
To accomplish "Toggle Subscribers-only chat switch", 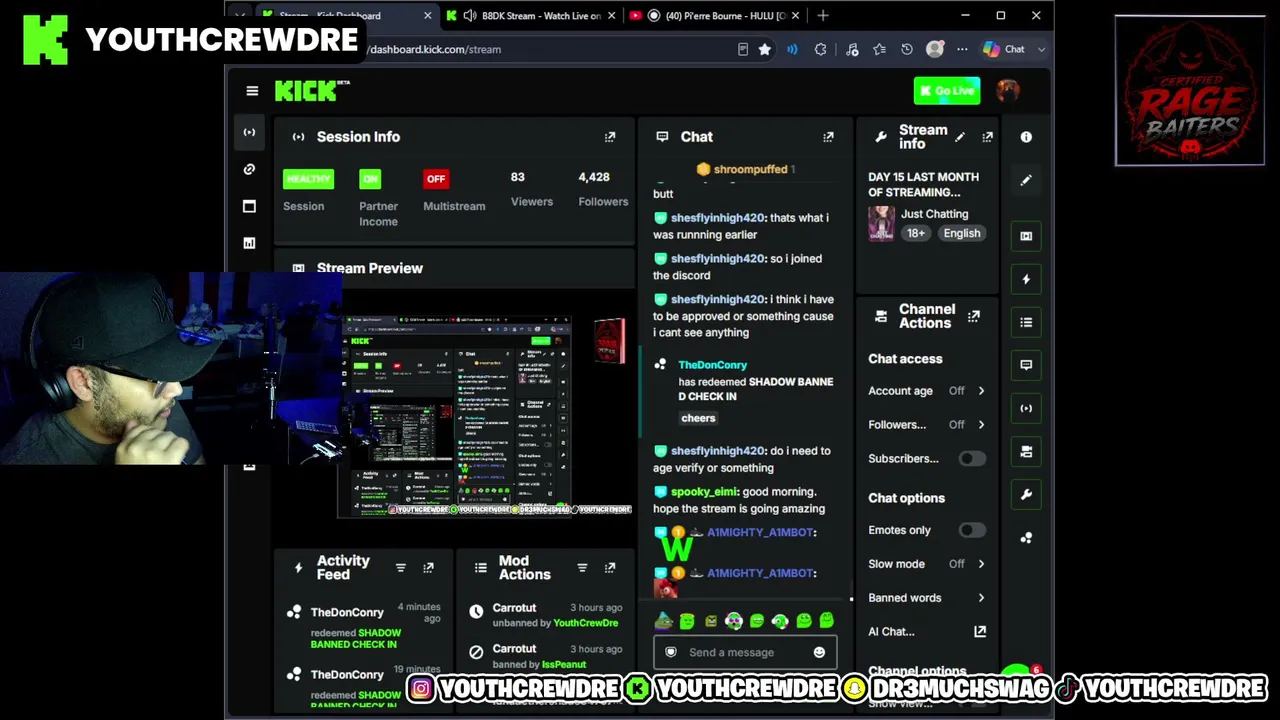I will (x=971, y=459).
